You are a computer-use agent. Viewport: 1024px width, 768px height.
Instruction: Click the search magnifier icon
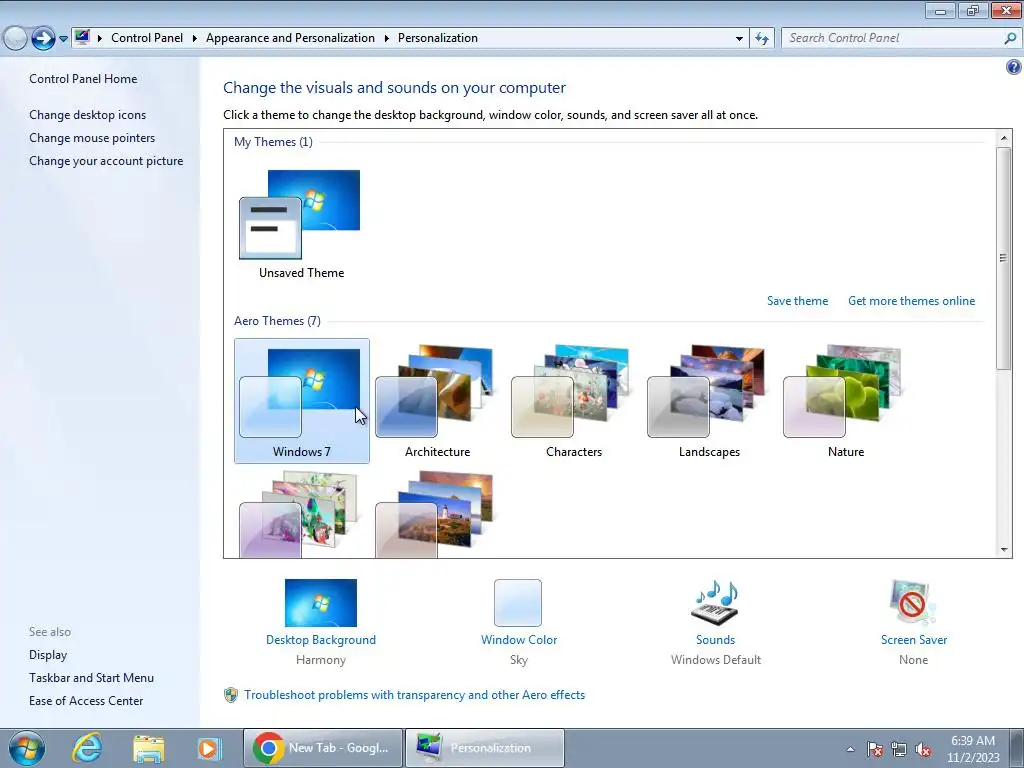pyautogui.click(x=1010, y=38)
